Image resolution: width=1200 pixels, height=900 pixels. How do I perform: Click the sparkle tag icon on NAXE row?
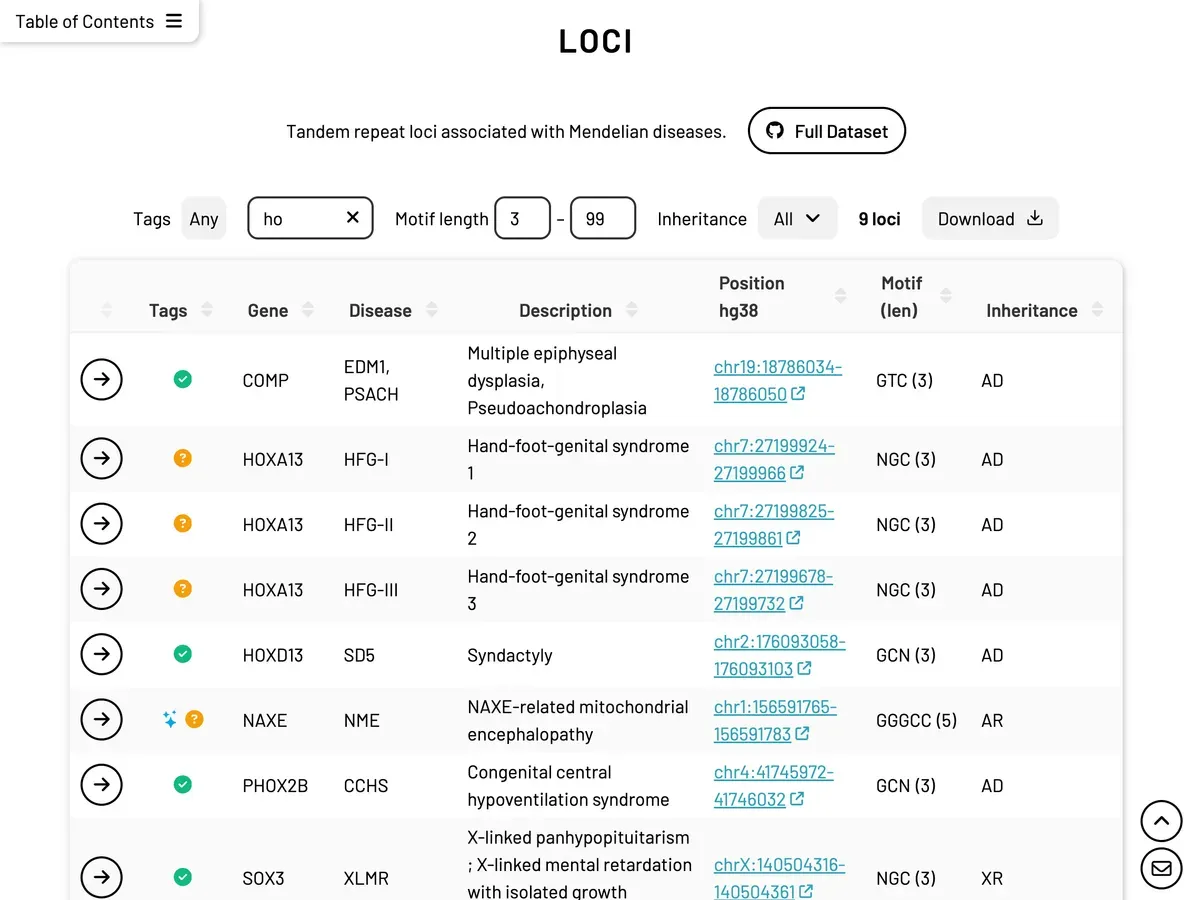[x=170, y=719]
